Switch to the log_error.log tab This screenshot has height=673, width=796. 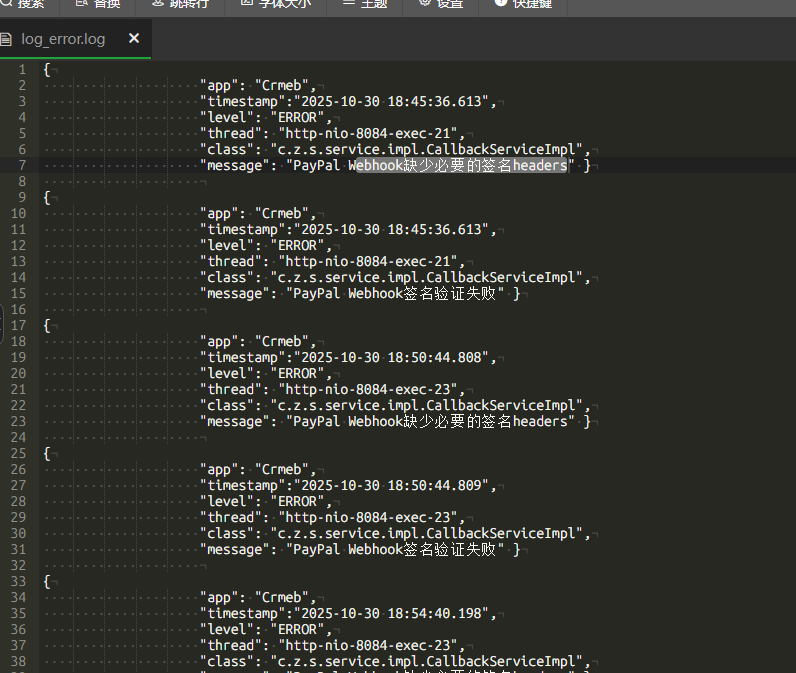[63, 40]
